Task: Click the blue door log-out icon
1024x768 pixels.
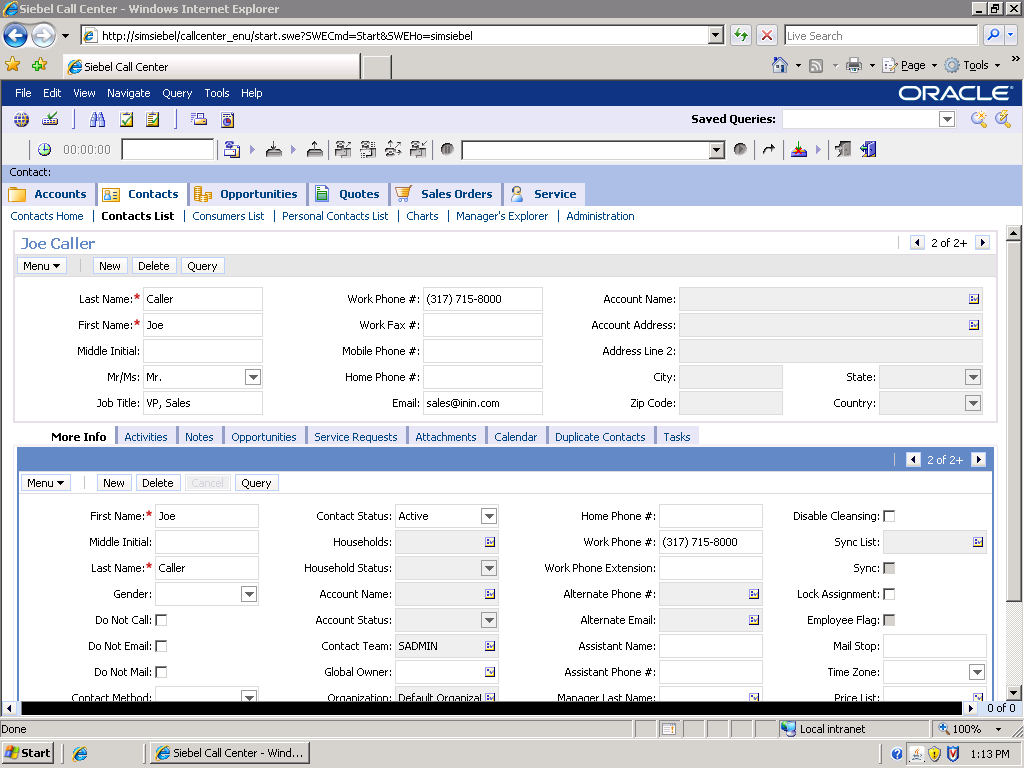Action: click(868, 150)
